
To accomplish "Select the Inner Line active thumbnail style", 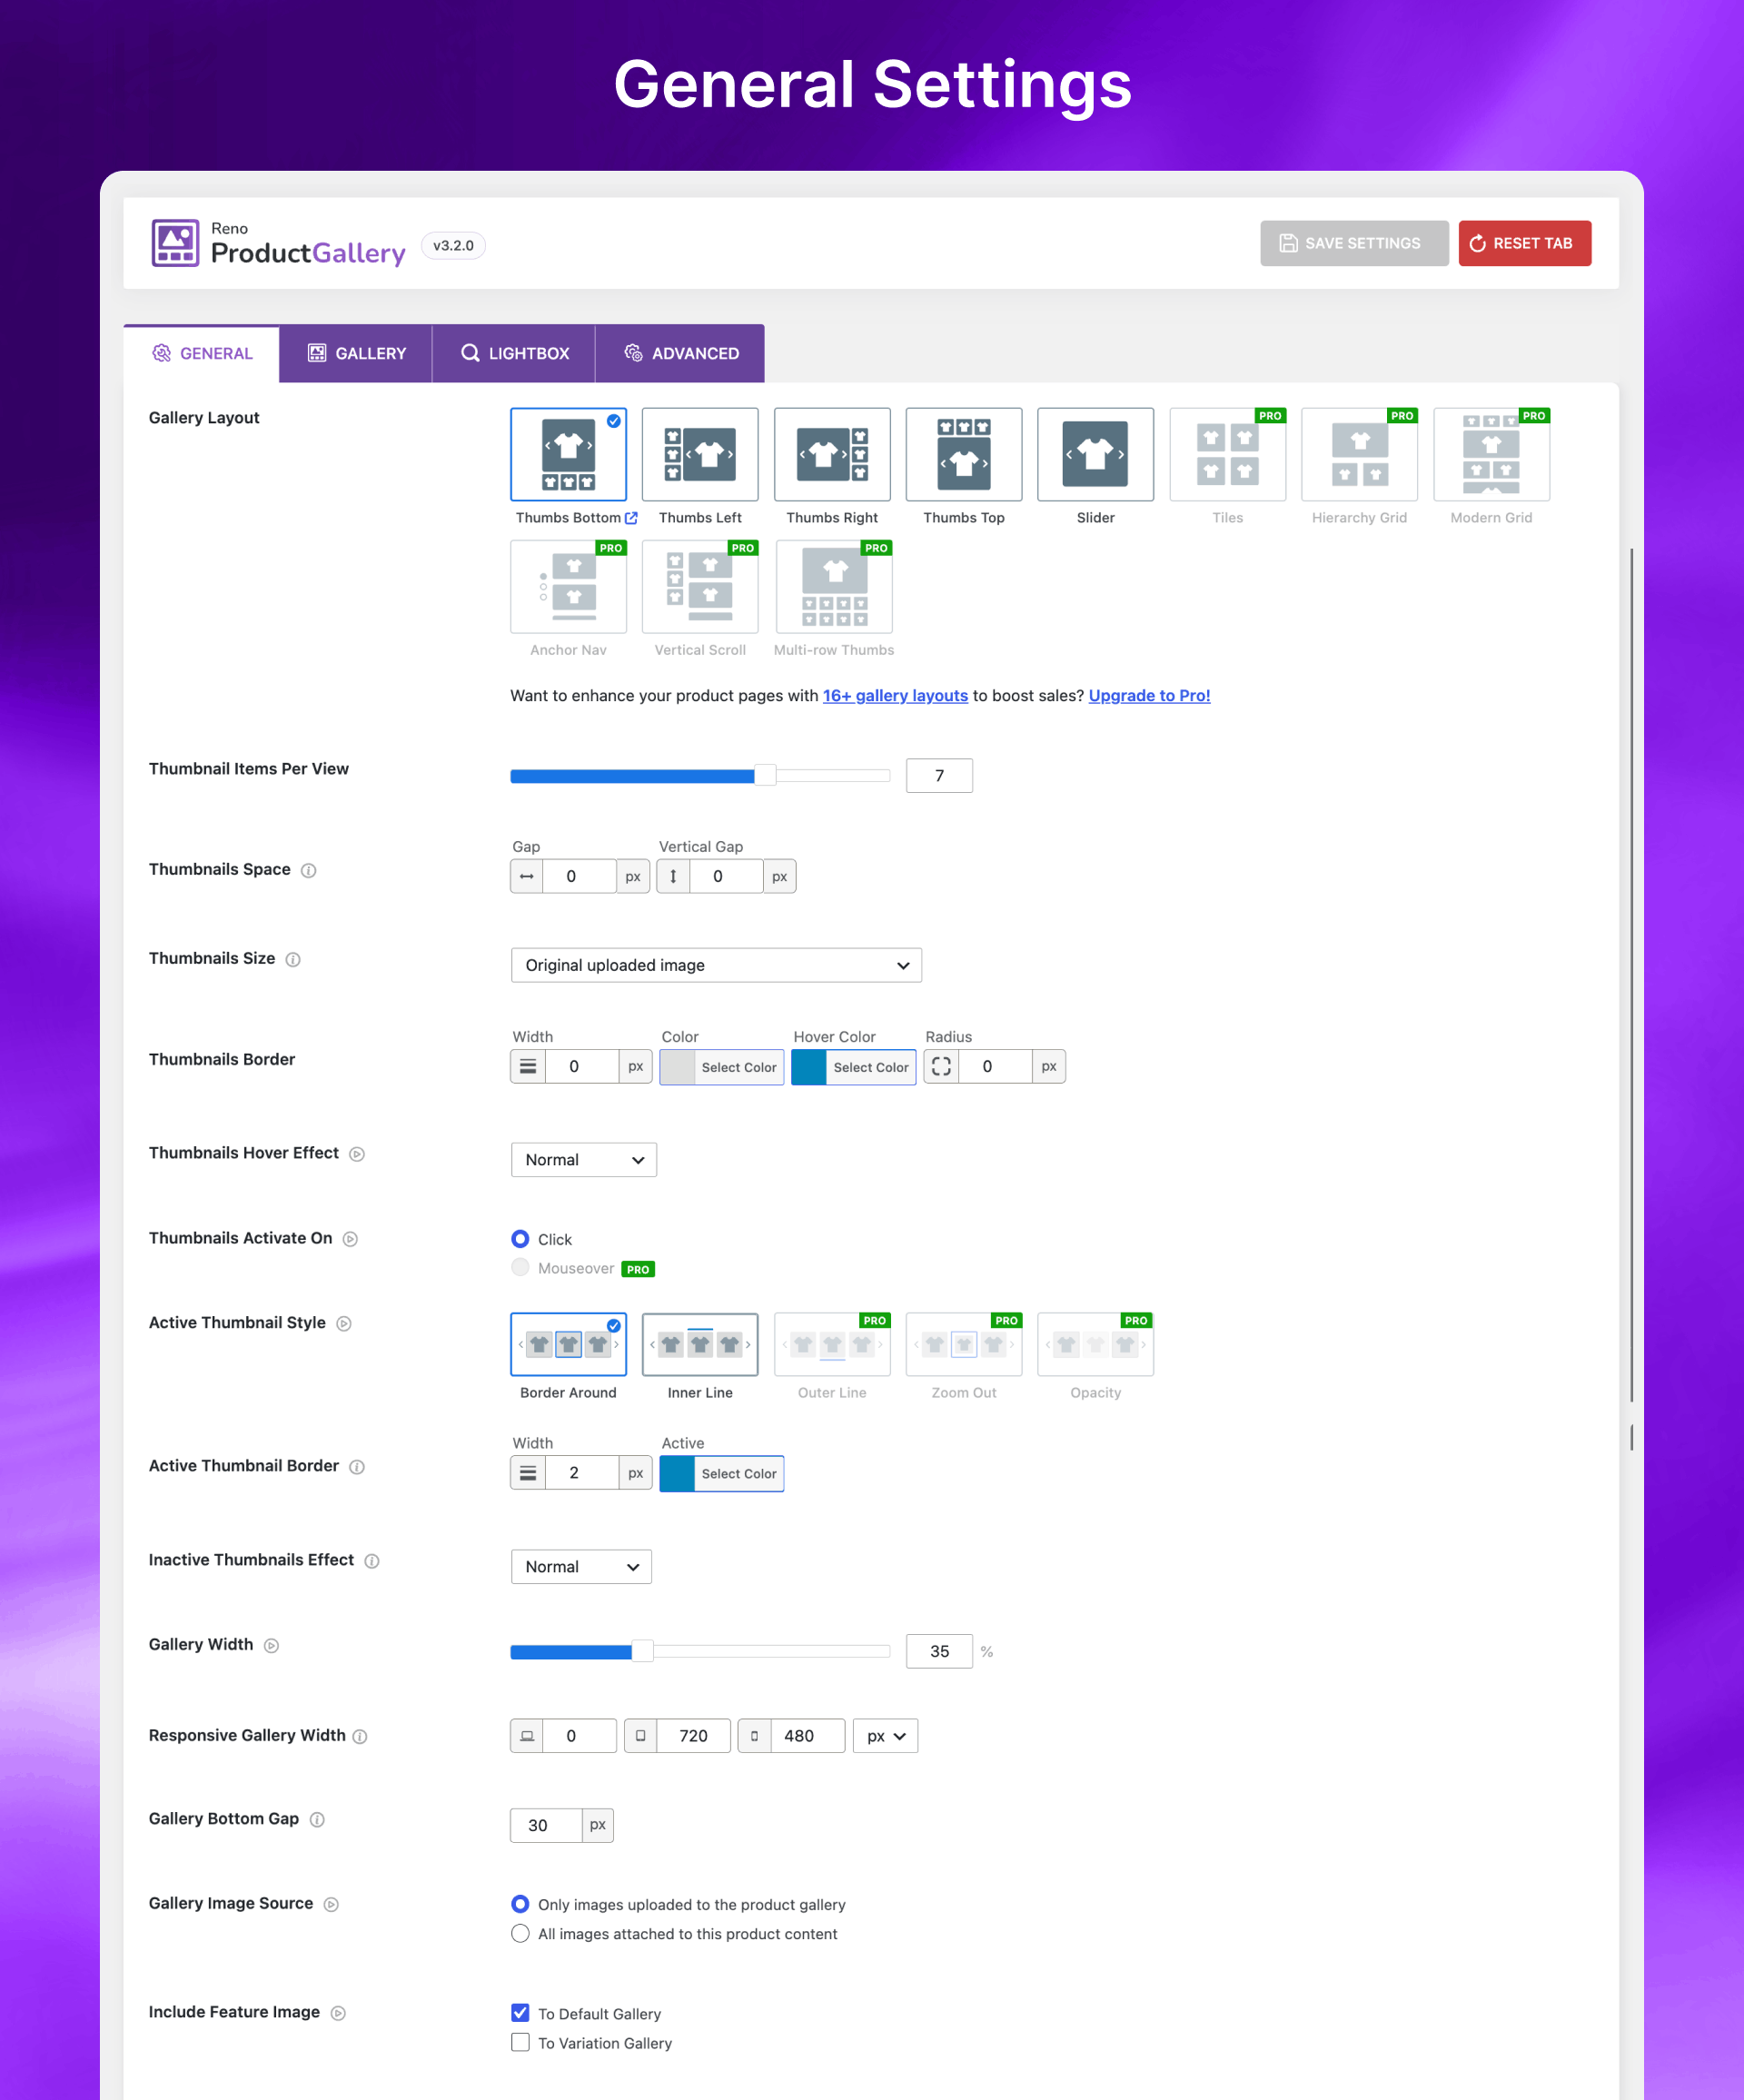I will click(700, 1344).
